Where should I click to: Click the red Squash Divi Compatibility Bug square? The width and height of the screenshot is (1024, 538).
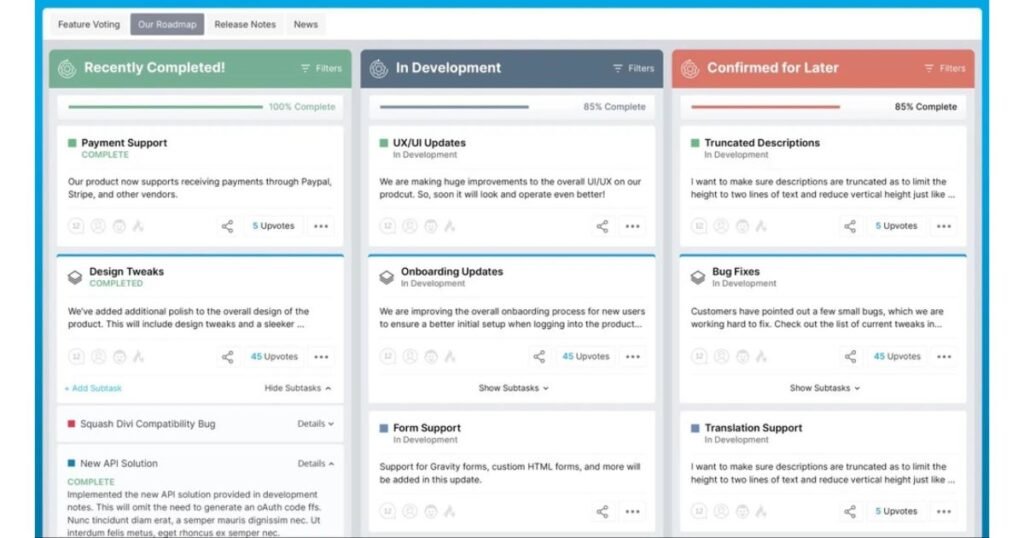pyautogui.click(x=71, y=424)
